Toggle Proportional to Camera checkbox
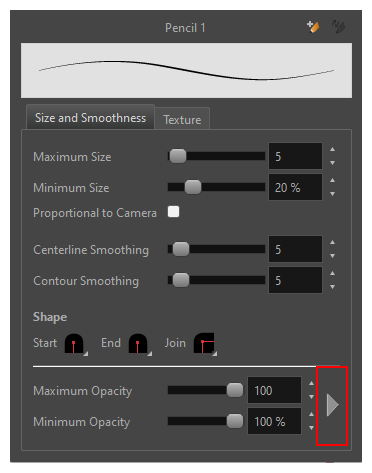 coord(173,212)
